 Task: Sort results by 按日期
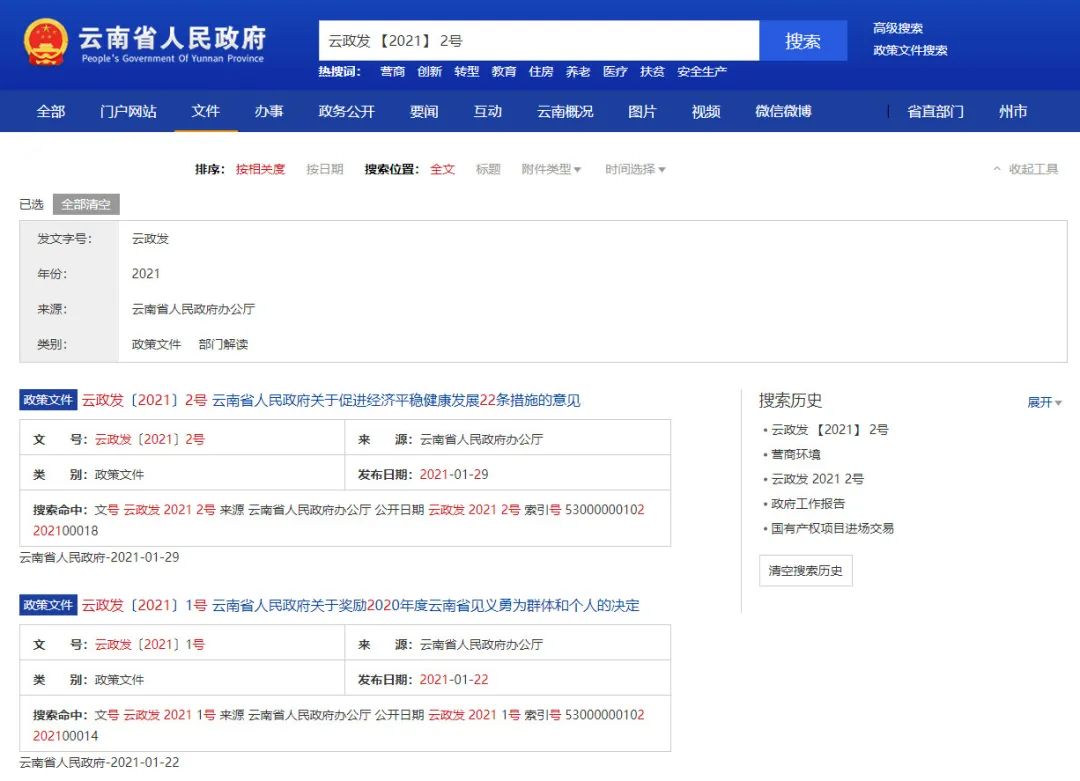point(324,169)
